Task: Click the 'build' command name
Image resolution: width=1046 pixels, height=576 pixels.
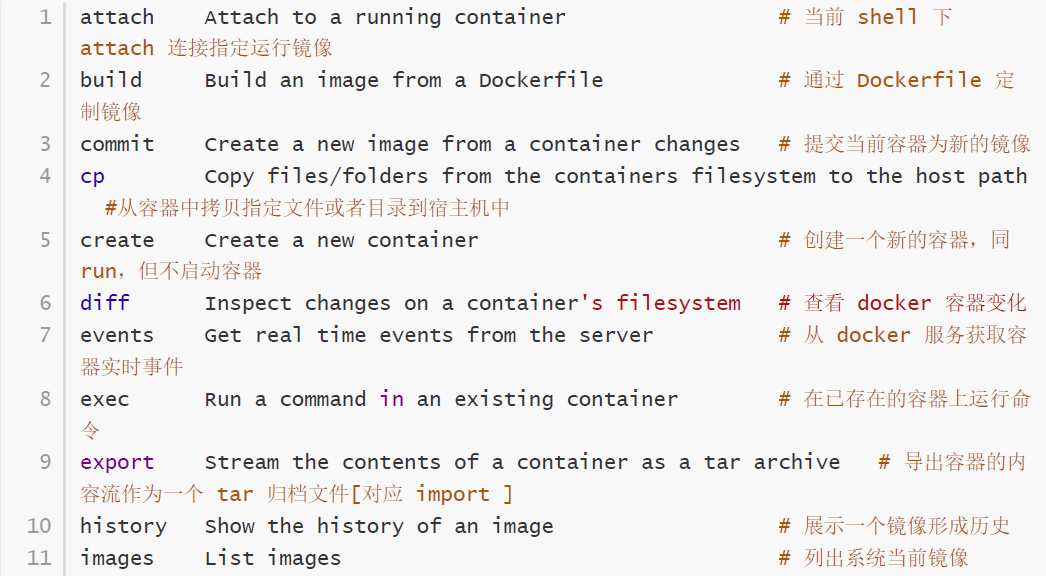Action: click(x=111, y=80)
